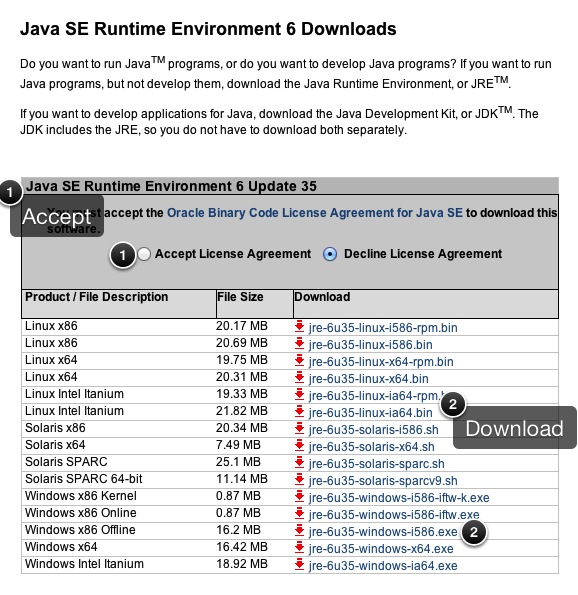The image size is (578, 595).
Task: Download jre-6u35-solaris-x64.sh link
Action: (372, 447)
